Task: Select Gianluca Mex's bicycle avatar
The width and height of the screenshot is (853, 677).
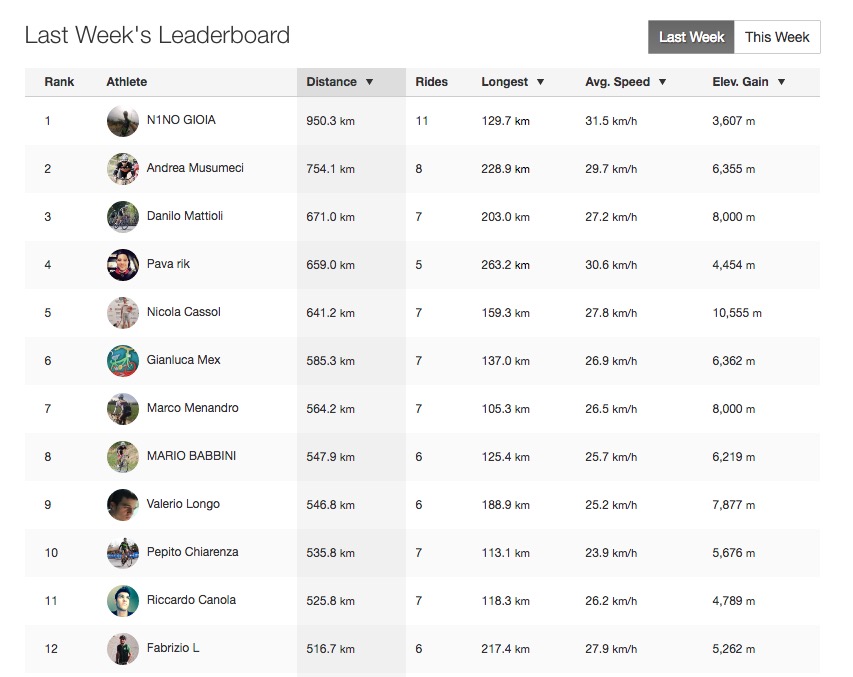Action: coord(123,361)
